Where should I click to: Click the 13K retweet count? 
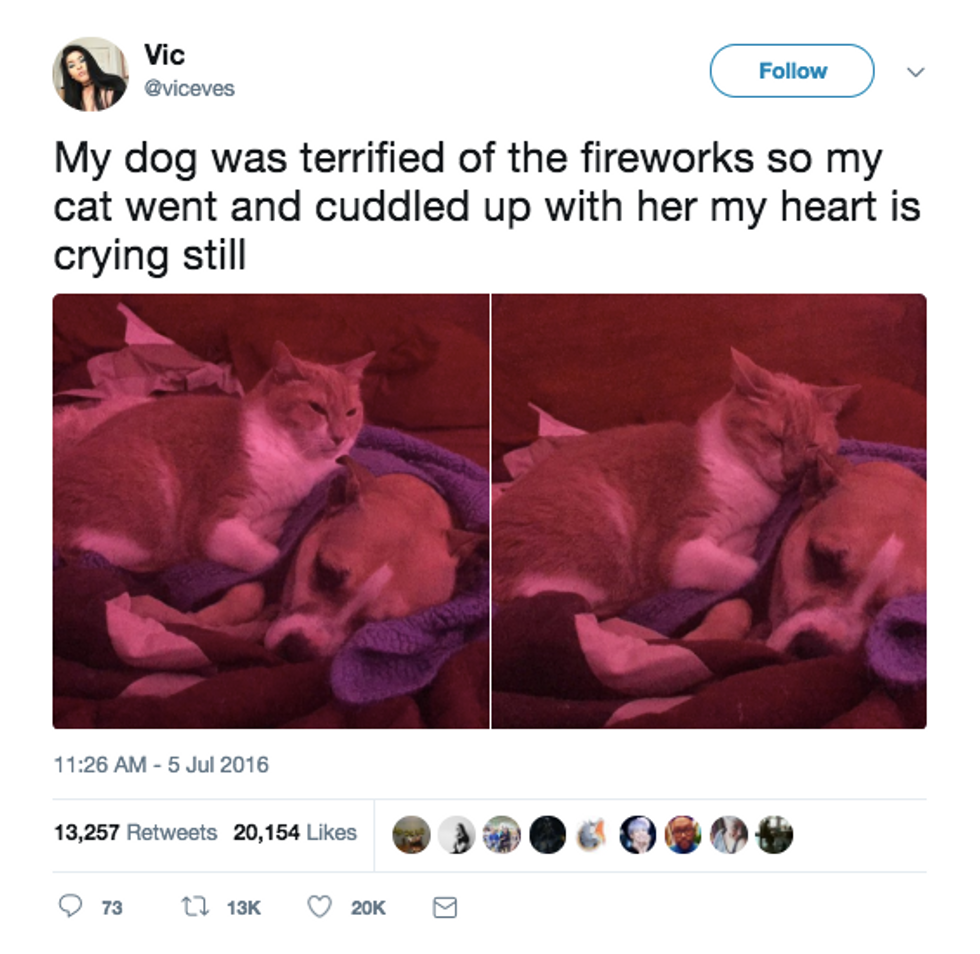click(243, 908)
